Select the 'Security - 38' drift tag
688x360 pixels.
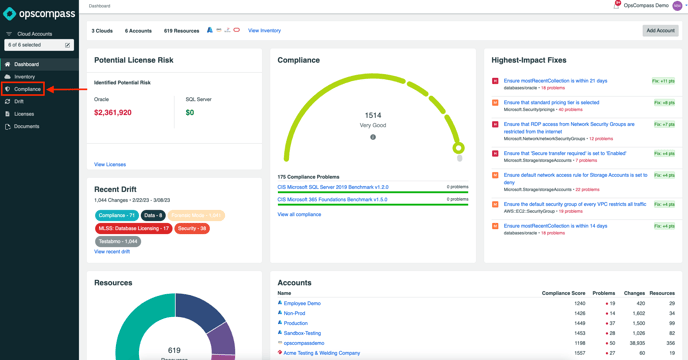pos(192,228)
